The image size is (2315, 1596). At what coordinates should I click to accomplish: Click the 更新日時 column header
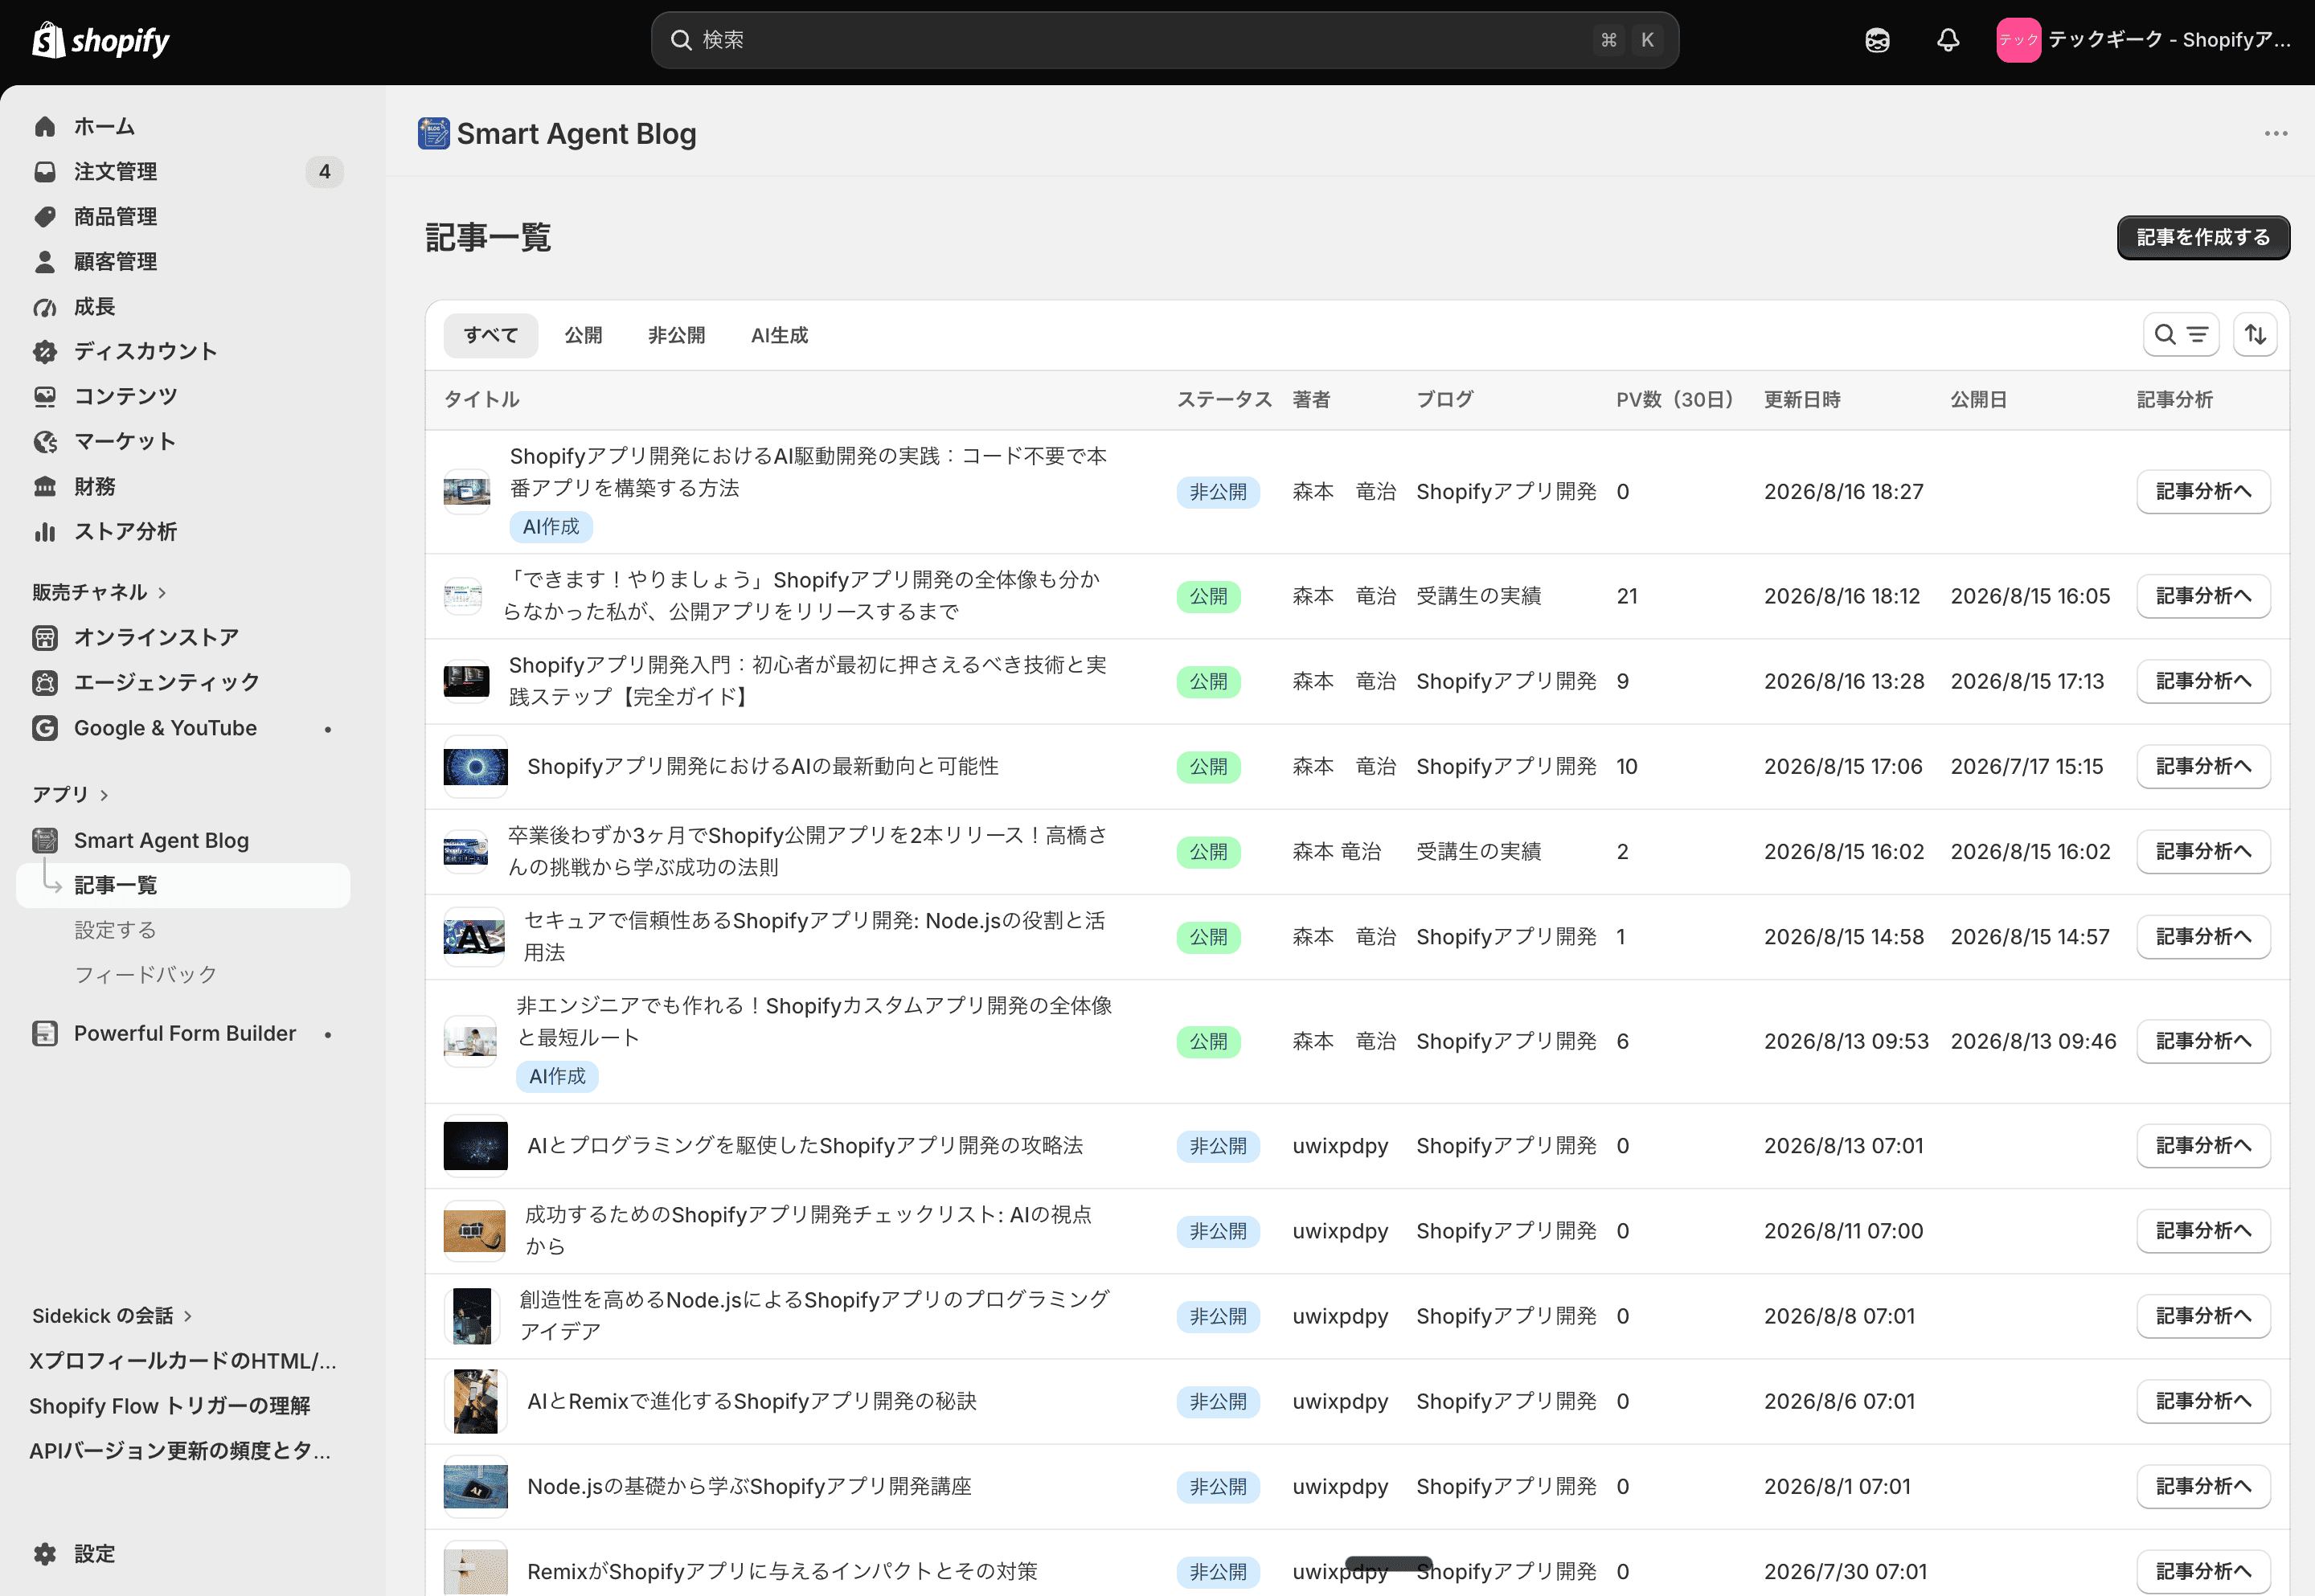pyautogui.click(x=1802, y=399)
